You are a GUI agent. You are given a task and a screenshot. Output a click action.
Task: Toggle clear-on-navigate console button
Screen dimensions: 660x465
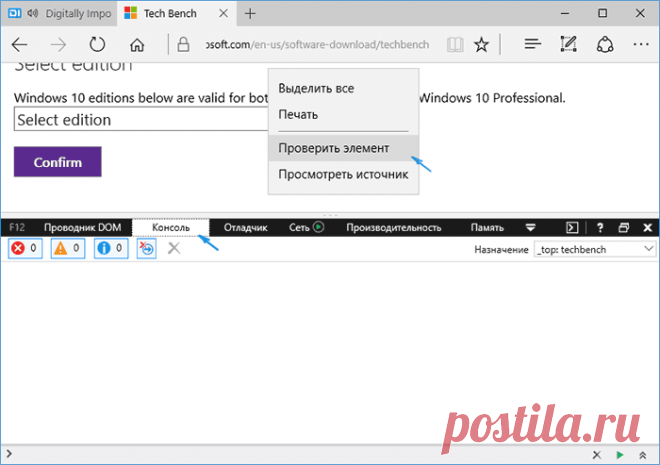(x=146, y=248)
